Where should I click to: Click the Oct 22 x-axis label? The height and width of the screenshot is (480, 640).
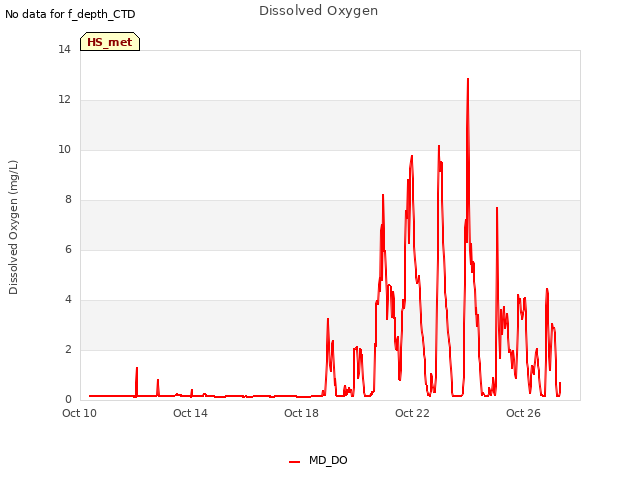click(412, 413)
